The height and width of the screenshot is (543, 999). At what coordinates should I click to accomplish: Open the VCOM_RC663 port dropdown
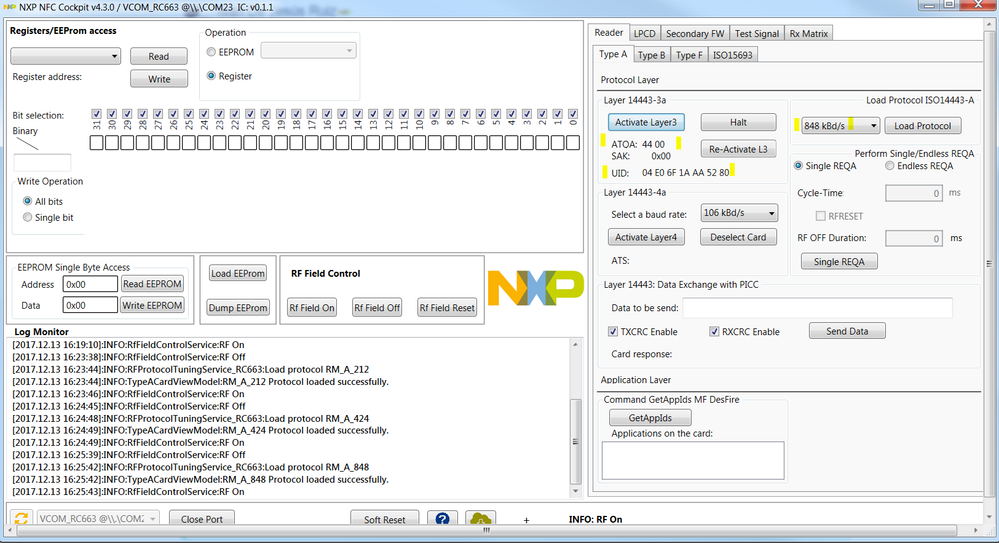[x=97, y=519]
